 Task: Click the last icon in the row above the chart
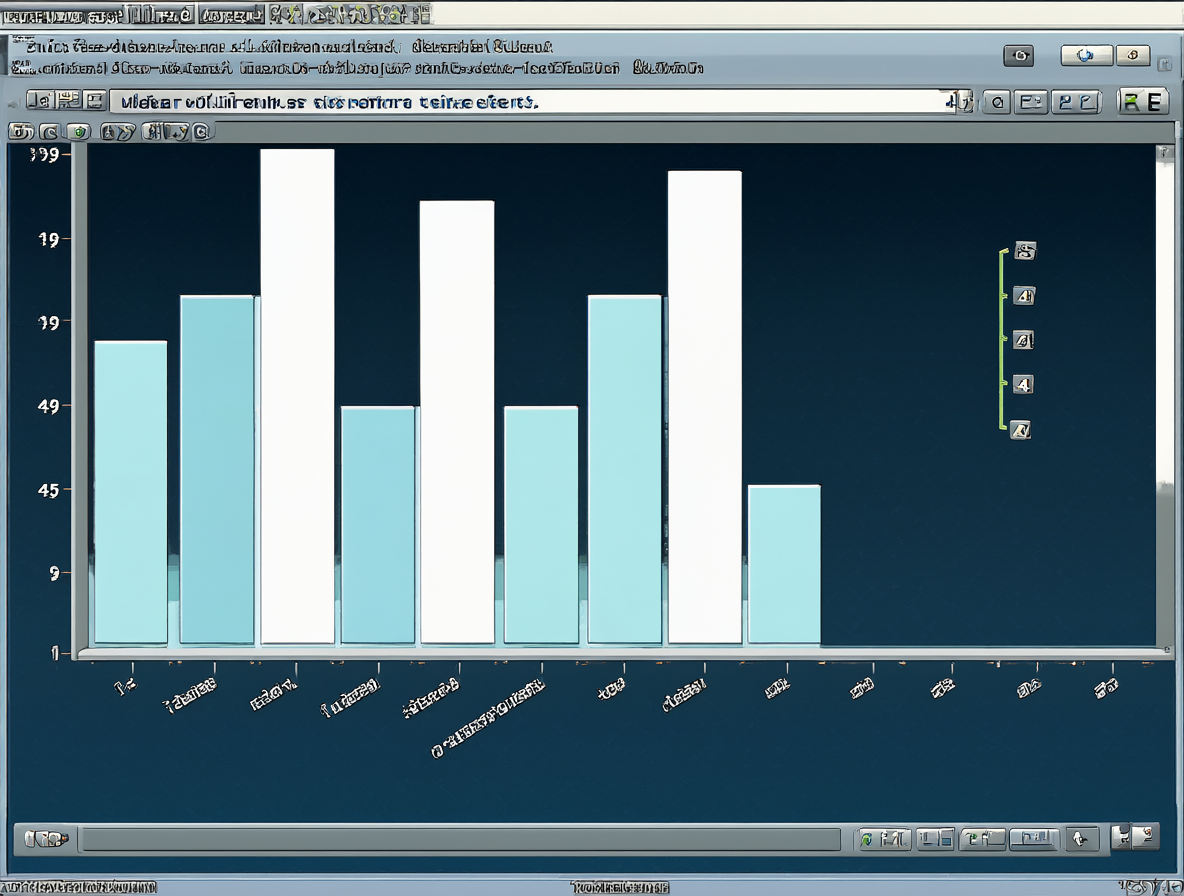[x=202, y=132]
